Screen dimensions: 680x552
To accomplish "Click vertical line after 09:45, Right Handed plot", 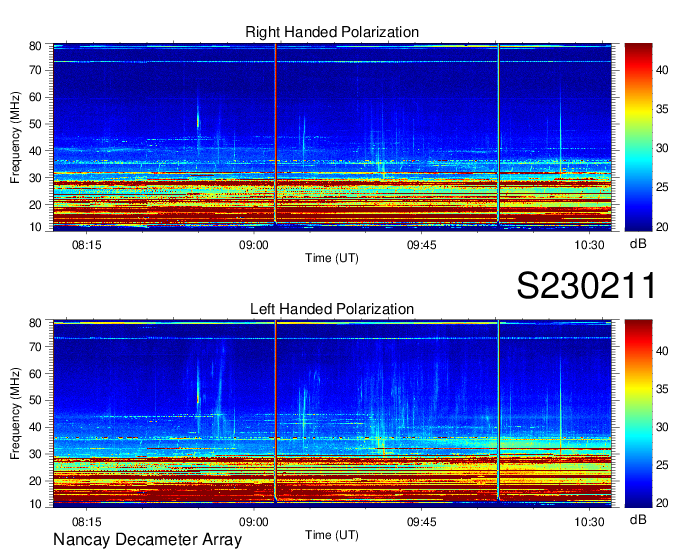I will [498, 134].
